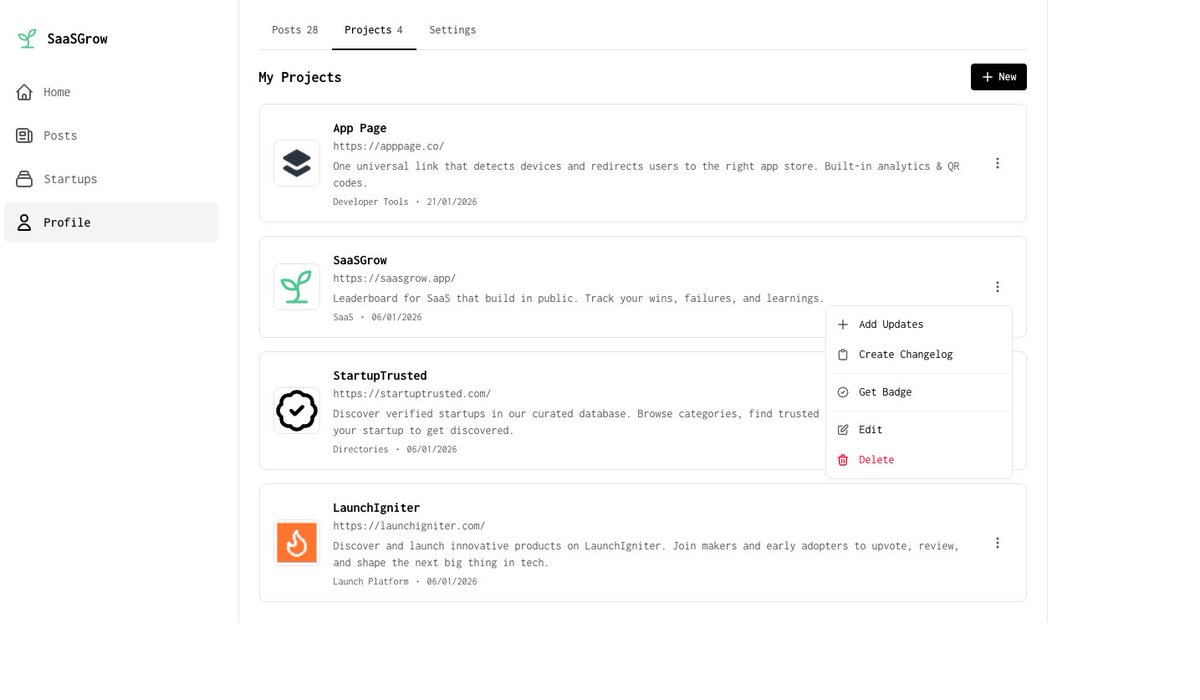Click the SaaSGrow brand name in sidebar
Viewport: 1200px width, 700px height.
tap(77, 39)
